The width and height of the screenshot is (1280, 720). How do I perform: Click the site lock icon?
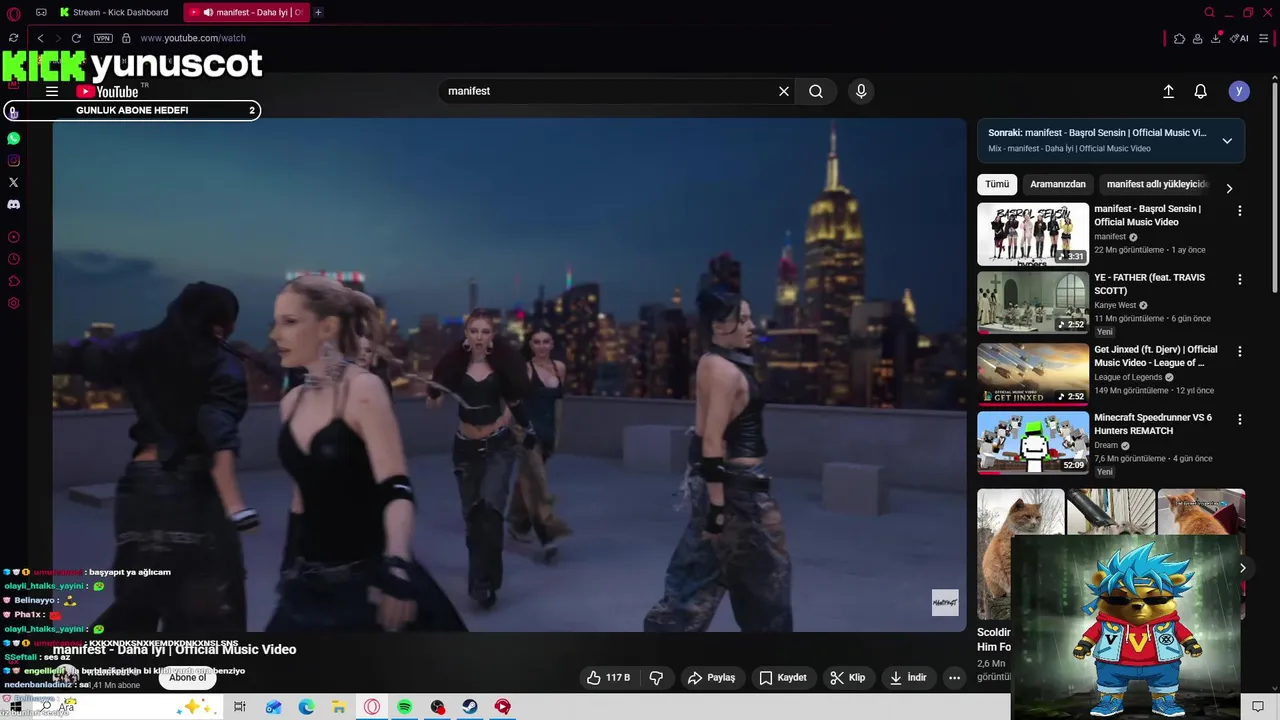tap(126, 38)
